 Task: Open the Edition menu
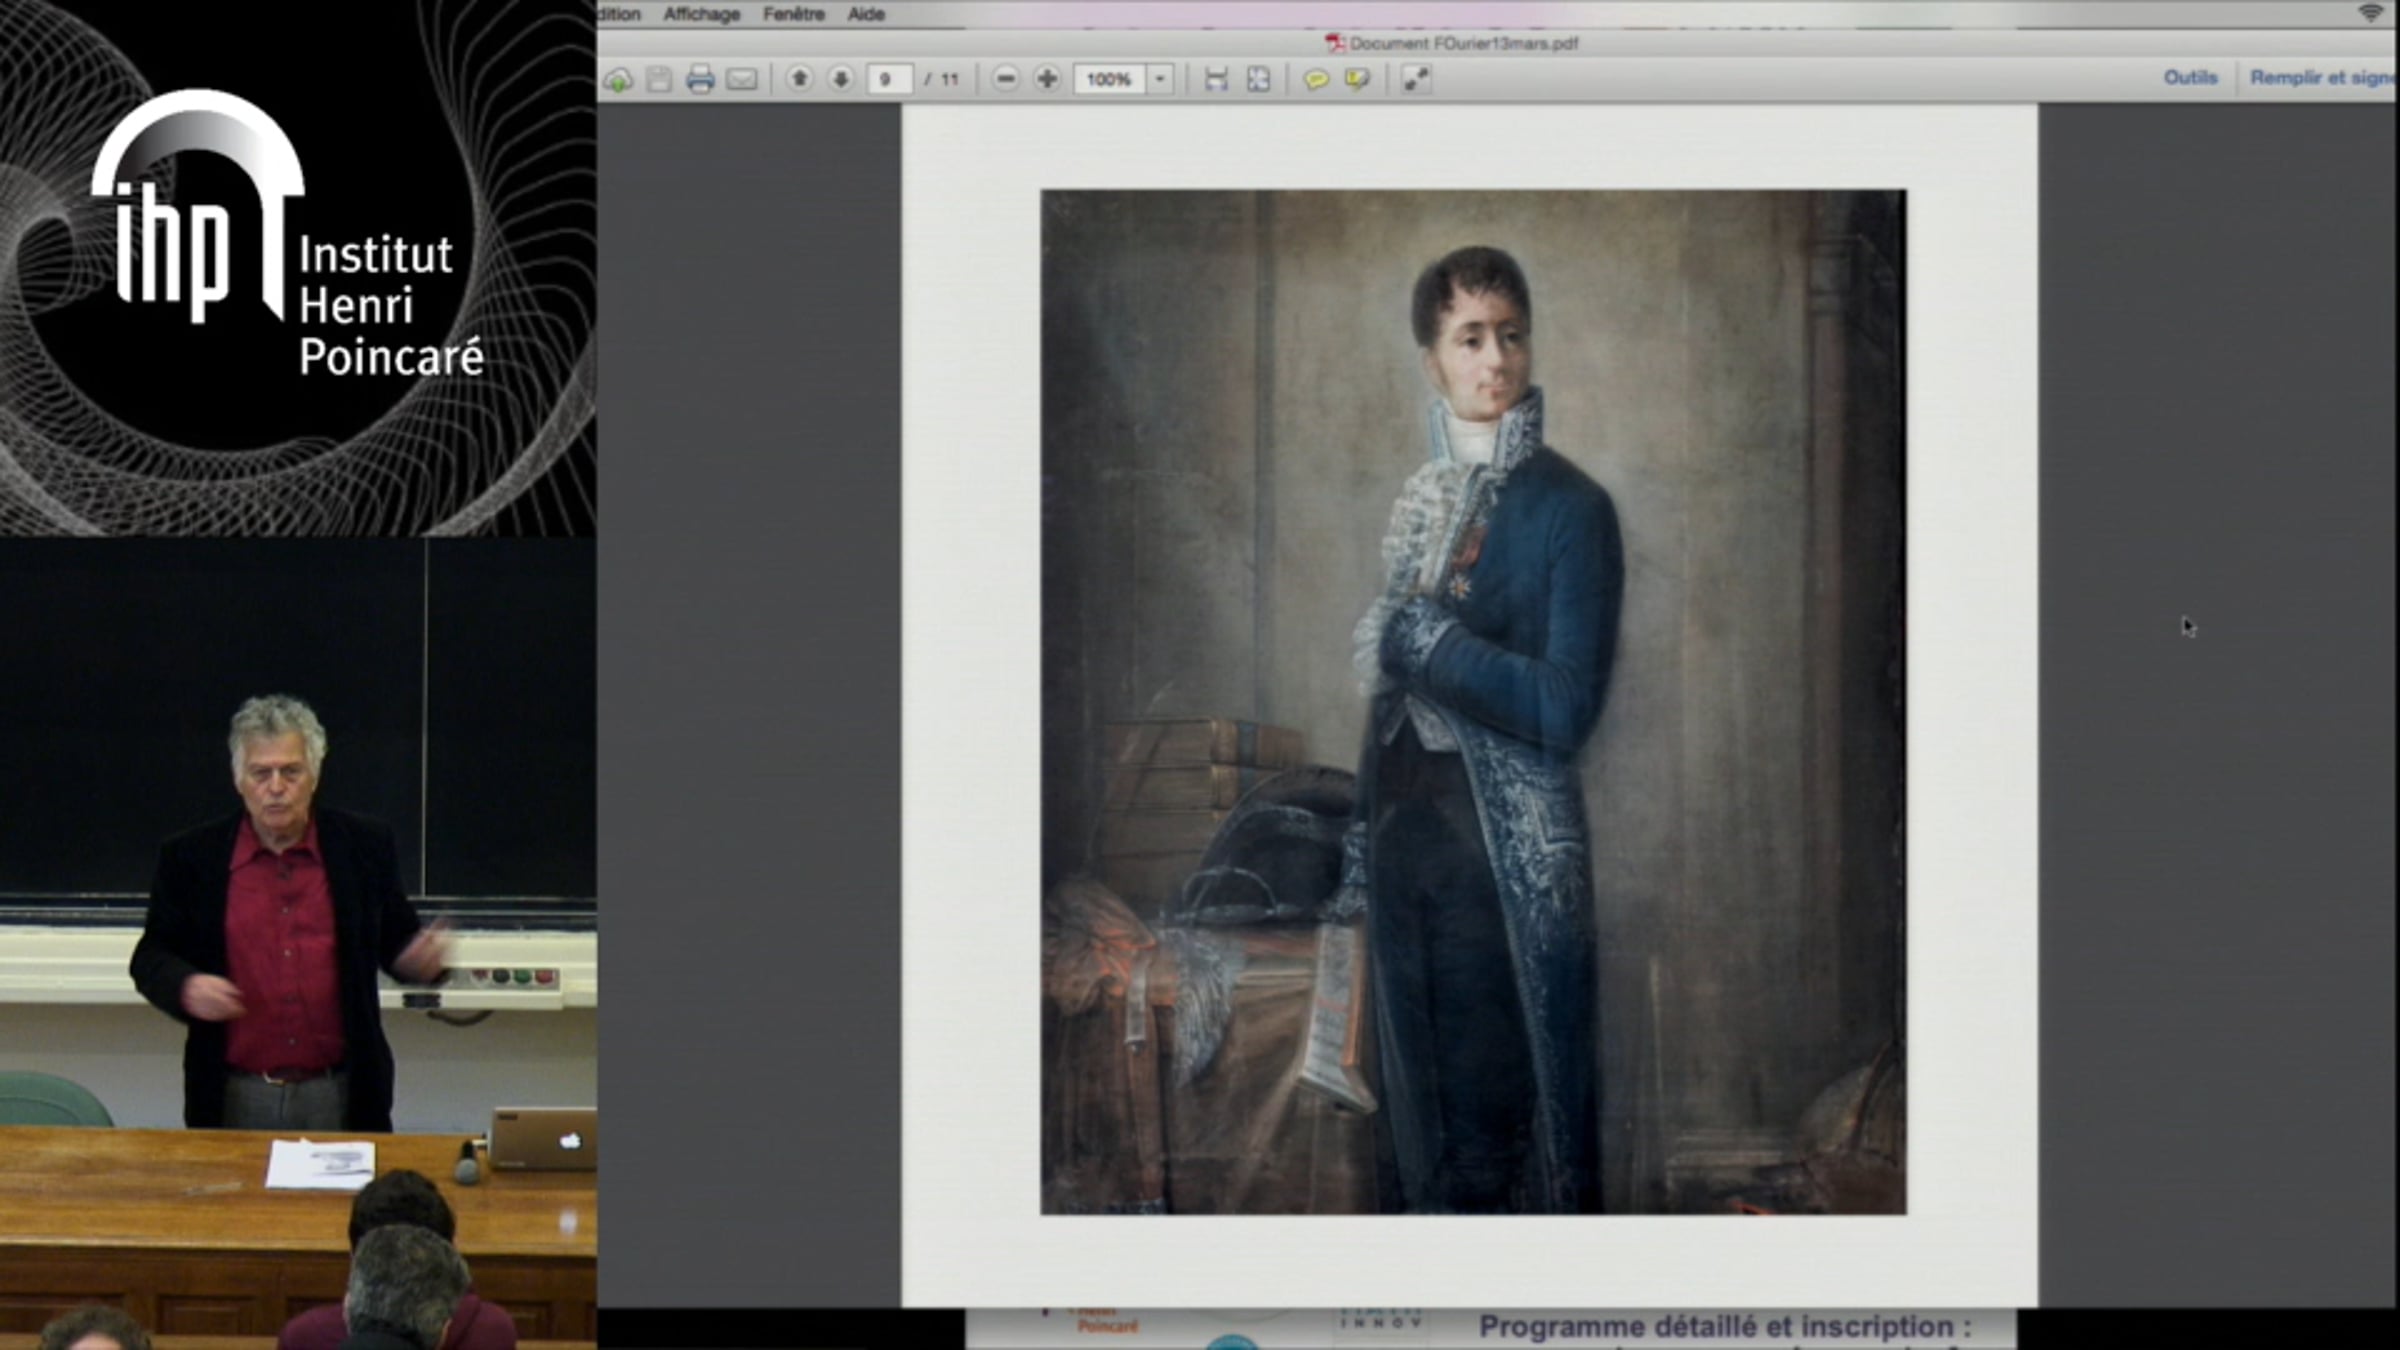620,14
